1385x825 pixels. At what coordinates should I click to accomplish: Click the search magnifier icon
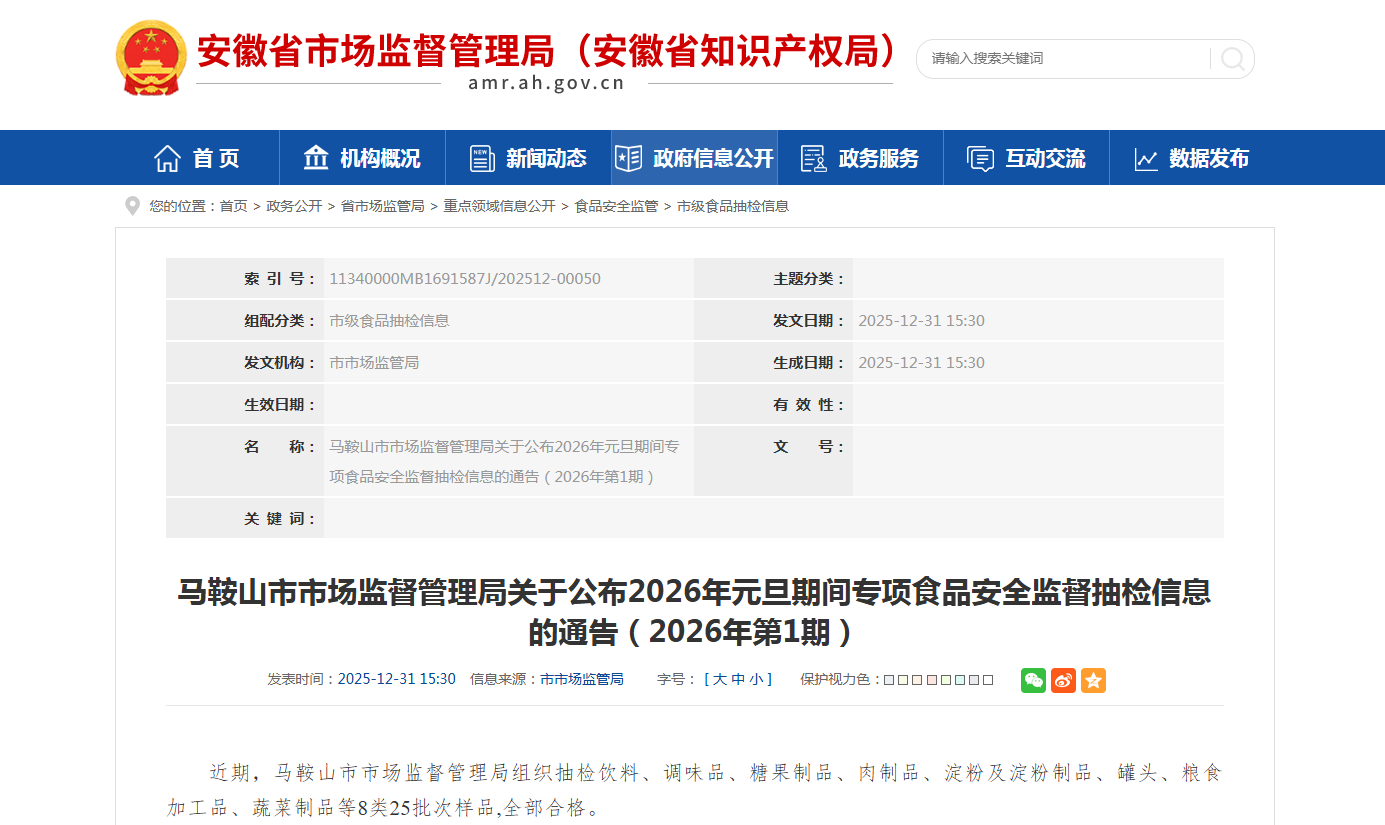click(1232, 59)
